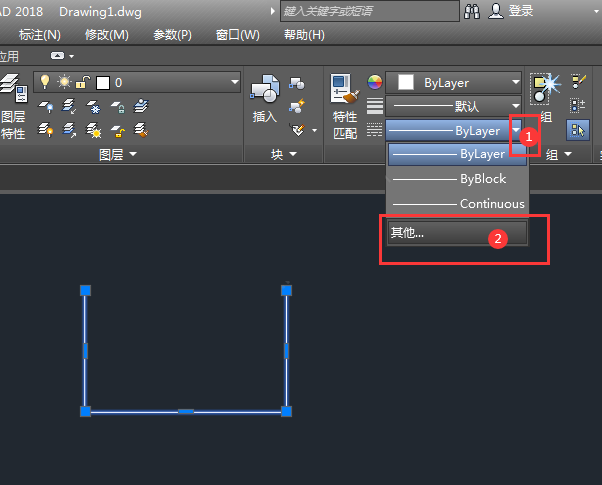The height and width of the screenshot is (485, 602).
Task: Toggle the layer padlock icon
Action: [82, 82]
